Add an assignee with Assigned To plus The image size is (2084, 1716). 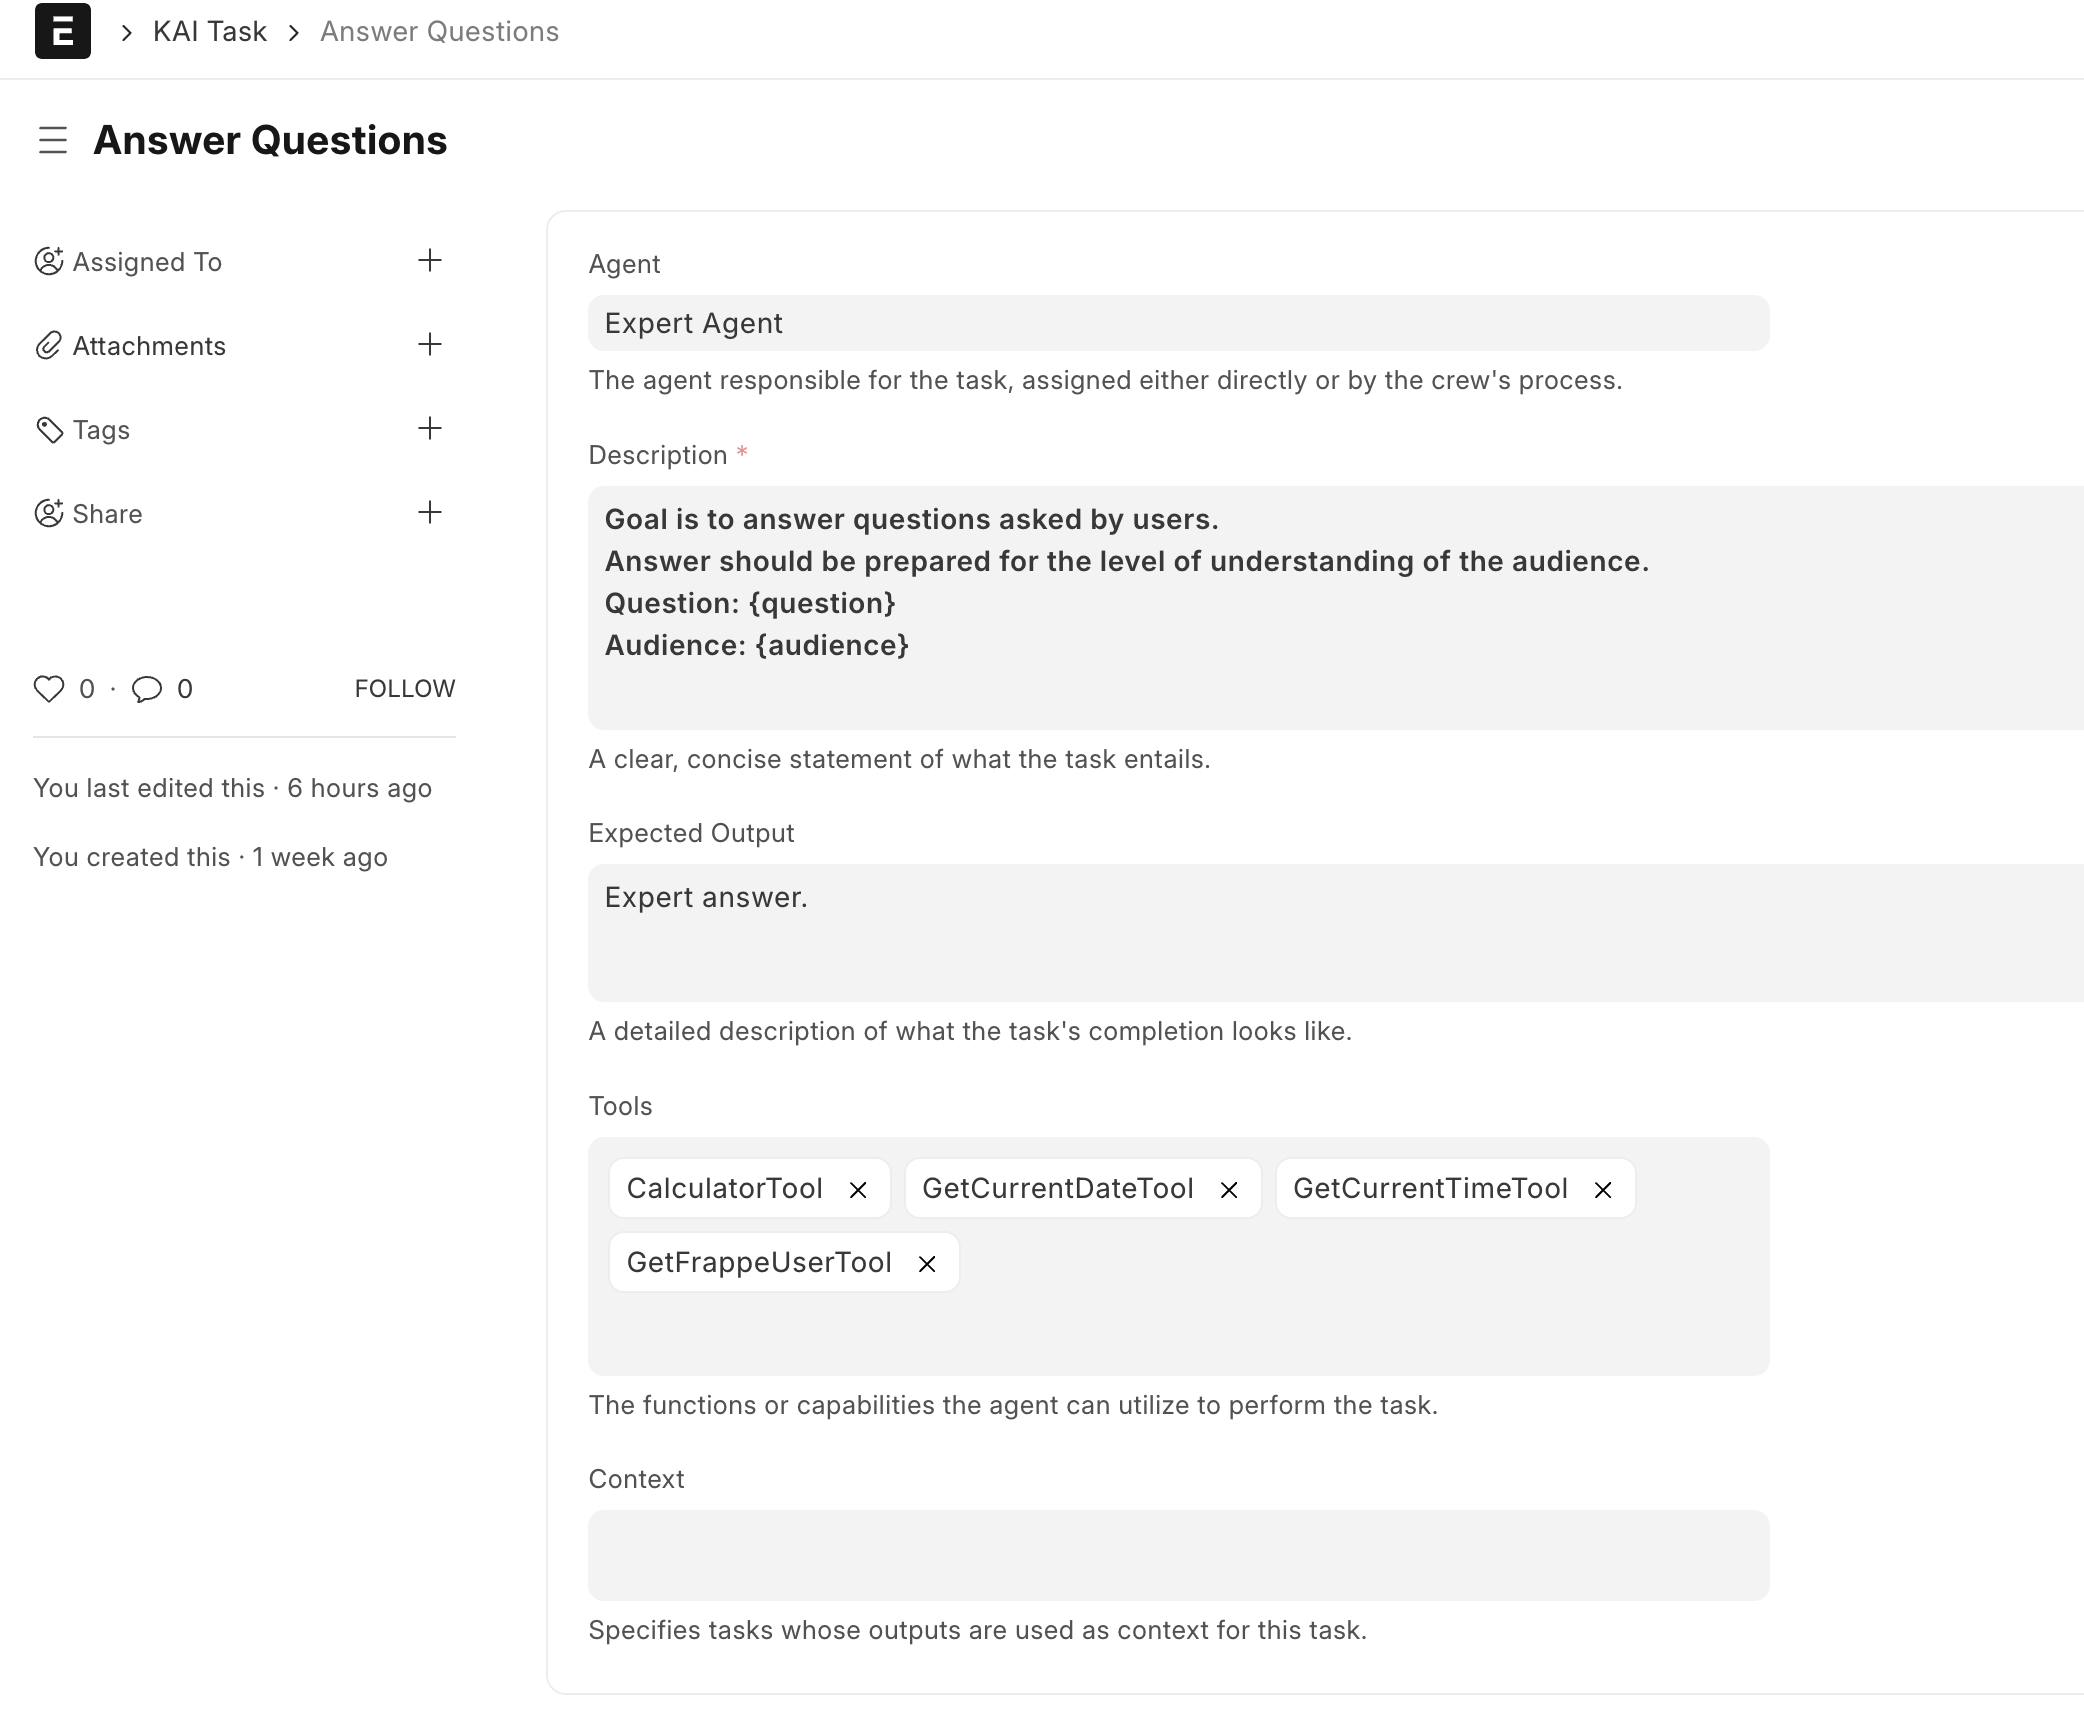[x=430, y=261]
